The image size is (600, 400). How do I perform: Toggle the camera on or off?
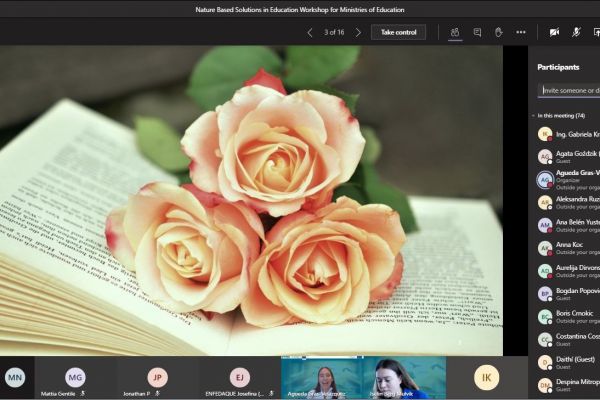554,33
